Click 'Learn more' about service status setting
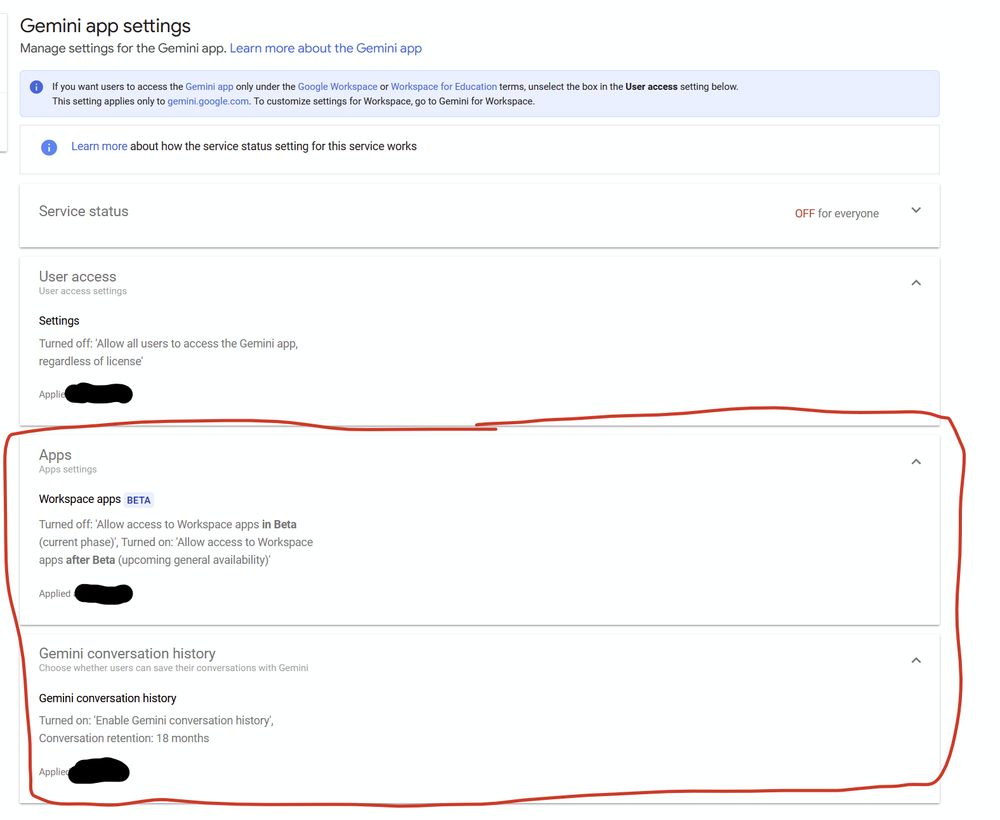Screen dimensions: 1000x820 (99, 146)
